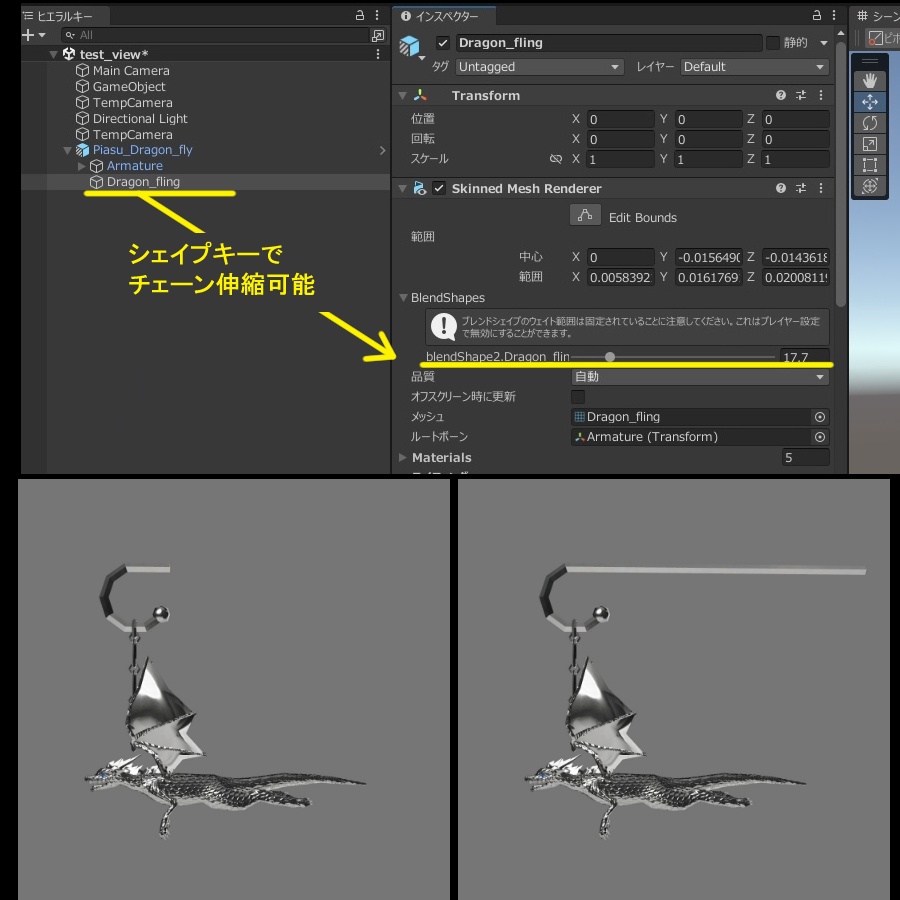Image resolution: width=900 pixels, height=900 pixels.
Task: Select GameObject in hierarchy
Action: pos(129,87)
